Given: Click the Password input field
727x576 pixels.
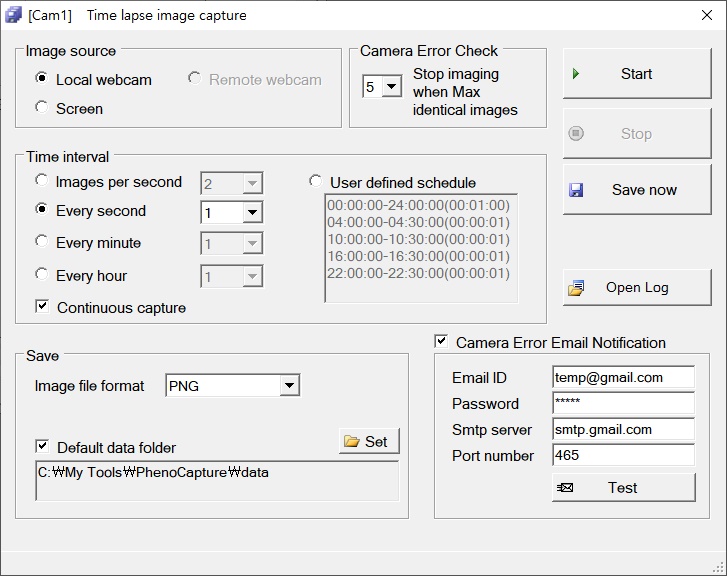Looking at the screenshot, I should (x=622, y=404).
